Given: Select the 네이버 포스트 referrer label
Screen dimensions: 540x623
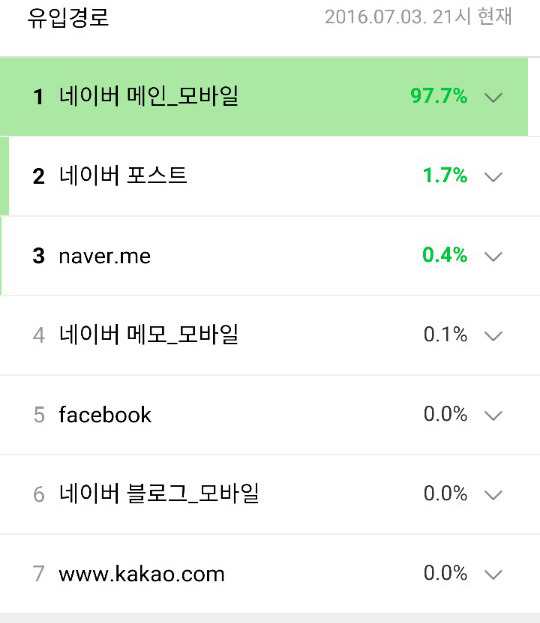Looking at the screenshot, I should pos(123,175).
